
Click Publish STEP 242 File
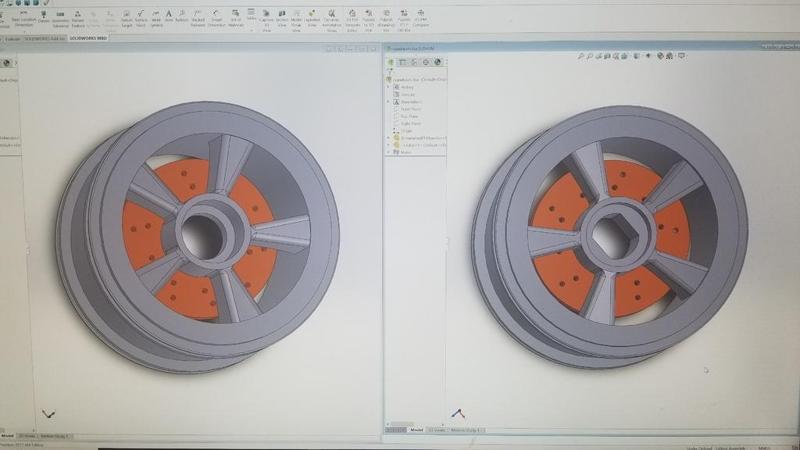point(404,21)
